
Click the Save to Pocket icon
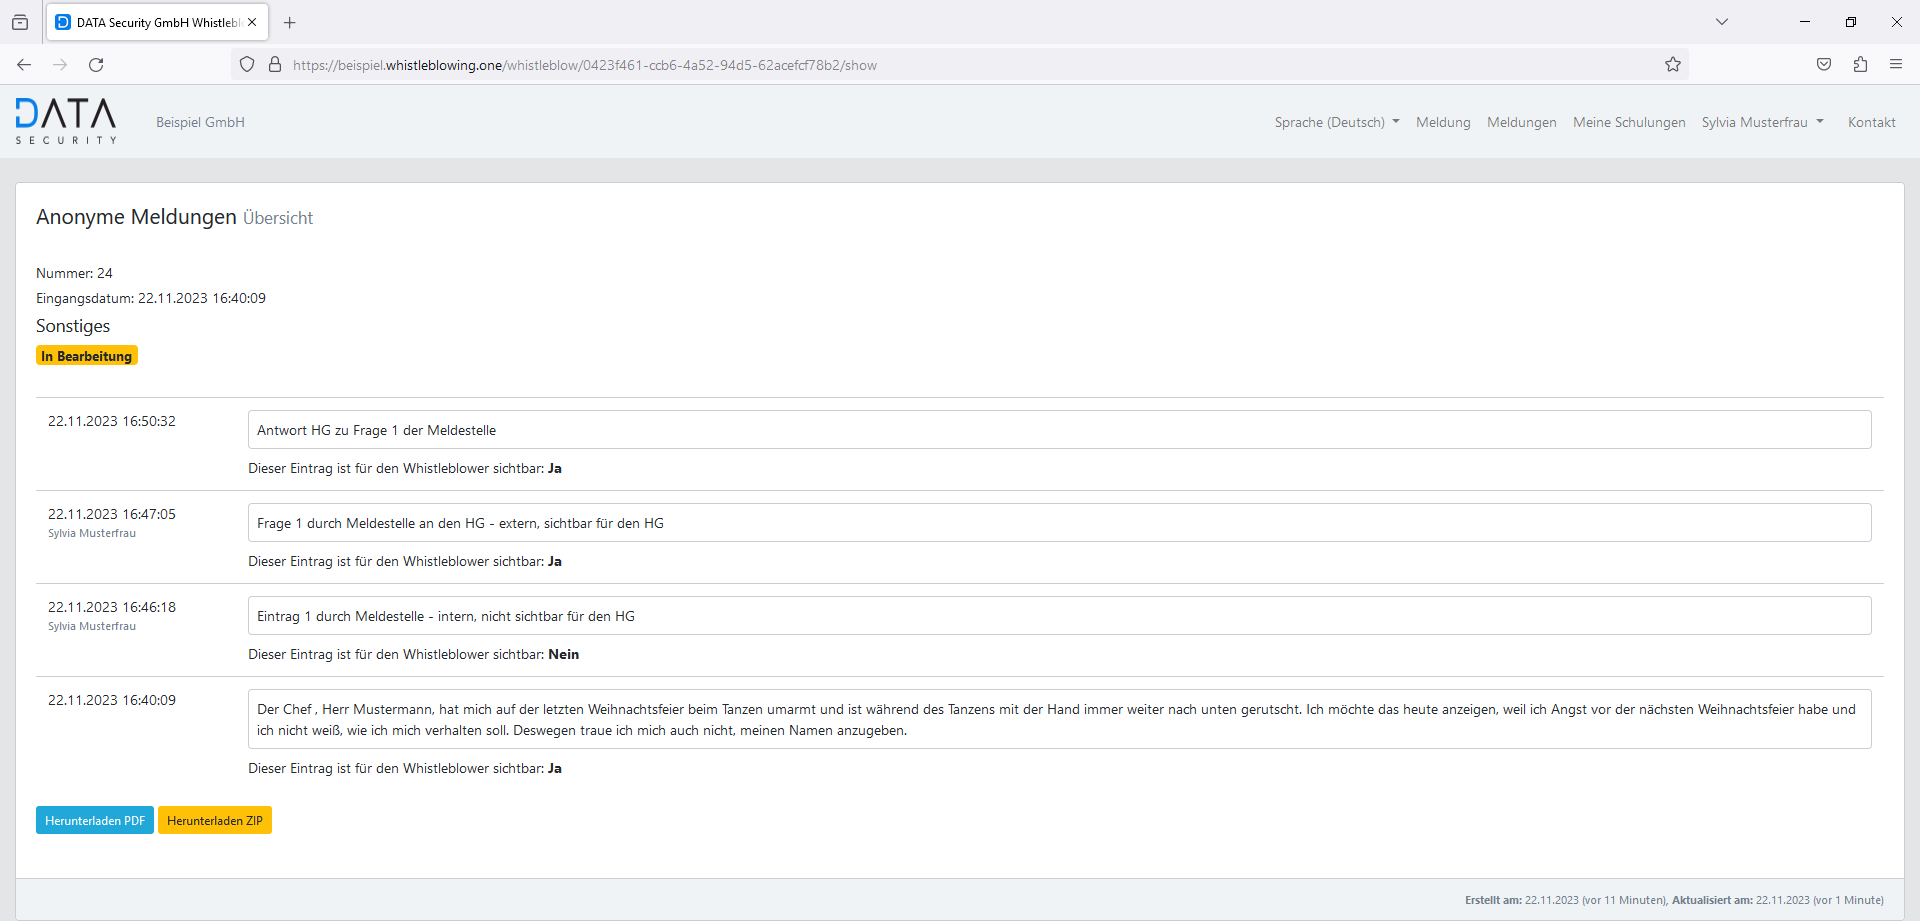click(1824, 65)
